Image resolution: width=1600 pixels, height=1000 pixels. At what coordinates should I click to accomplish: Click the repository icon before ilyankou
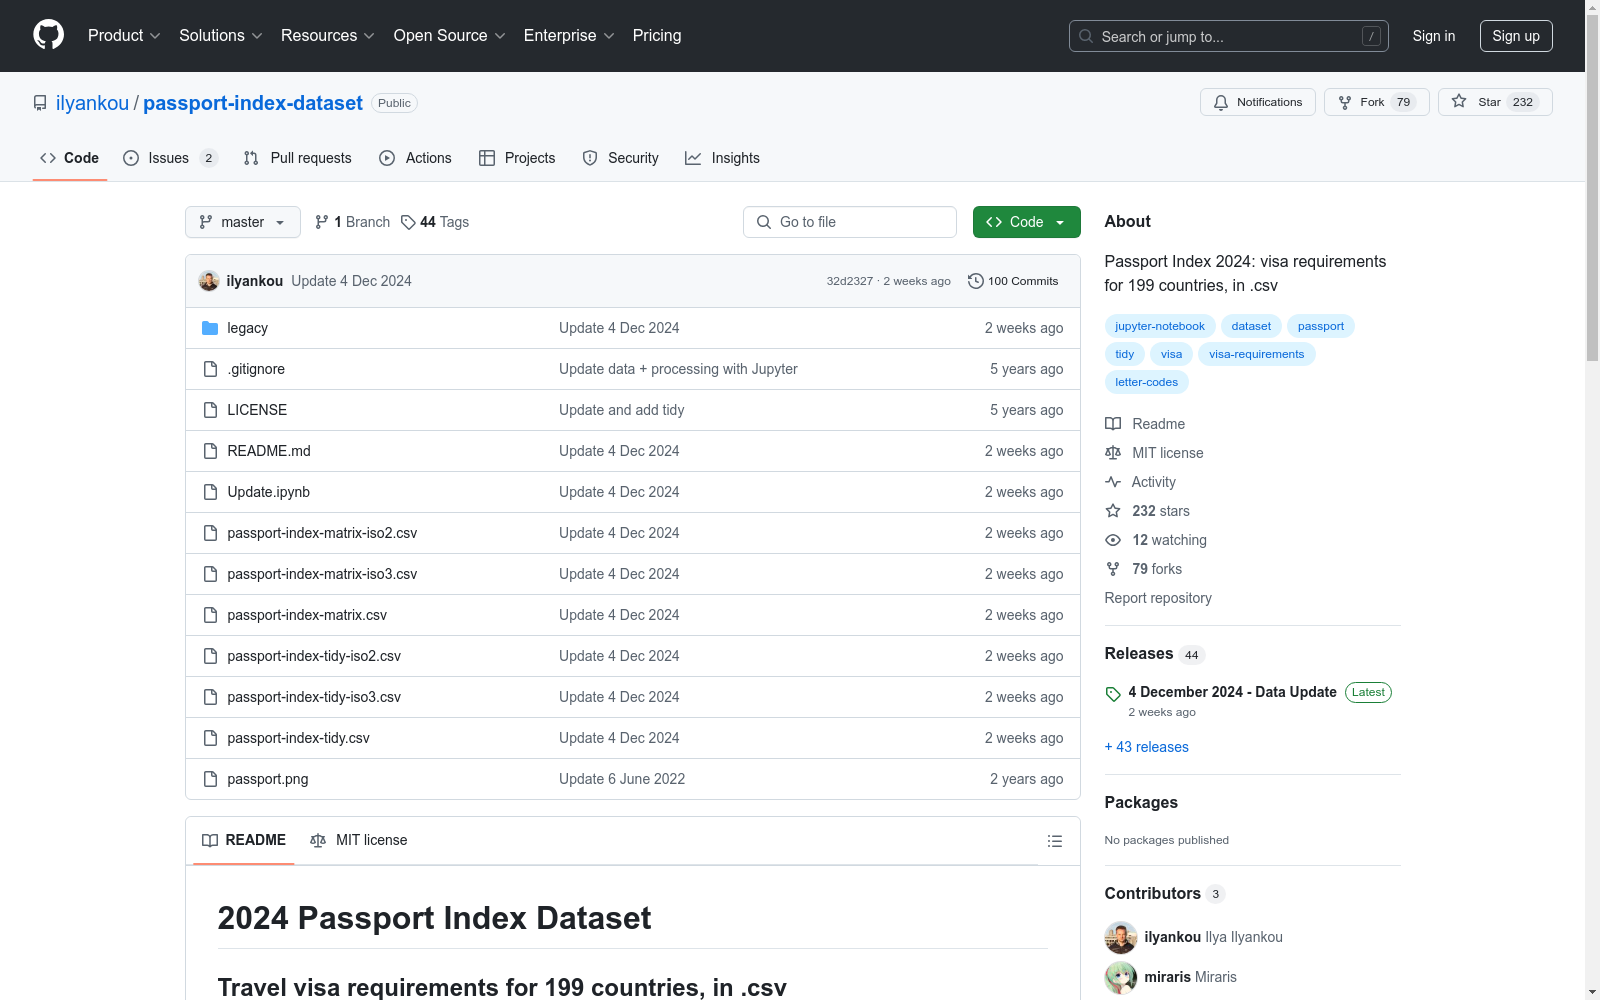pos(40,103)
